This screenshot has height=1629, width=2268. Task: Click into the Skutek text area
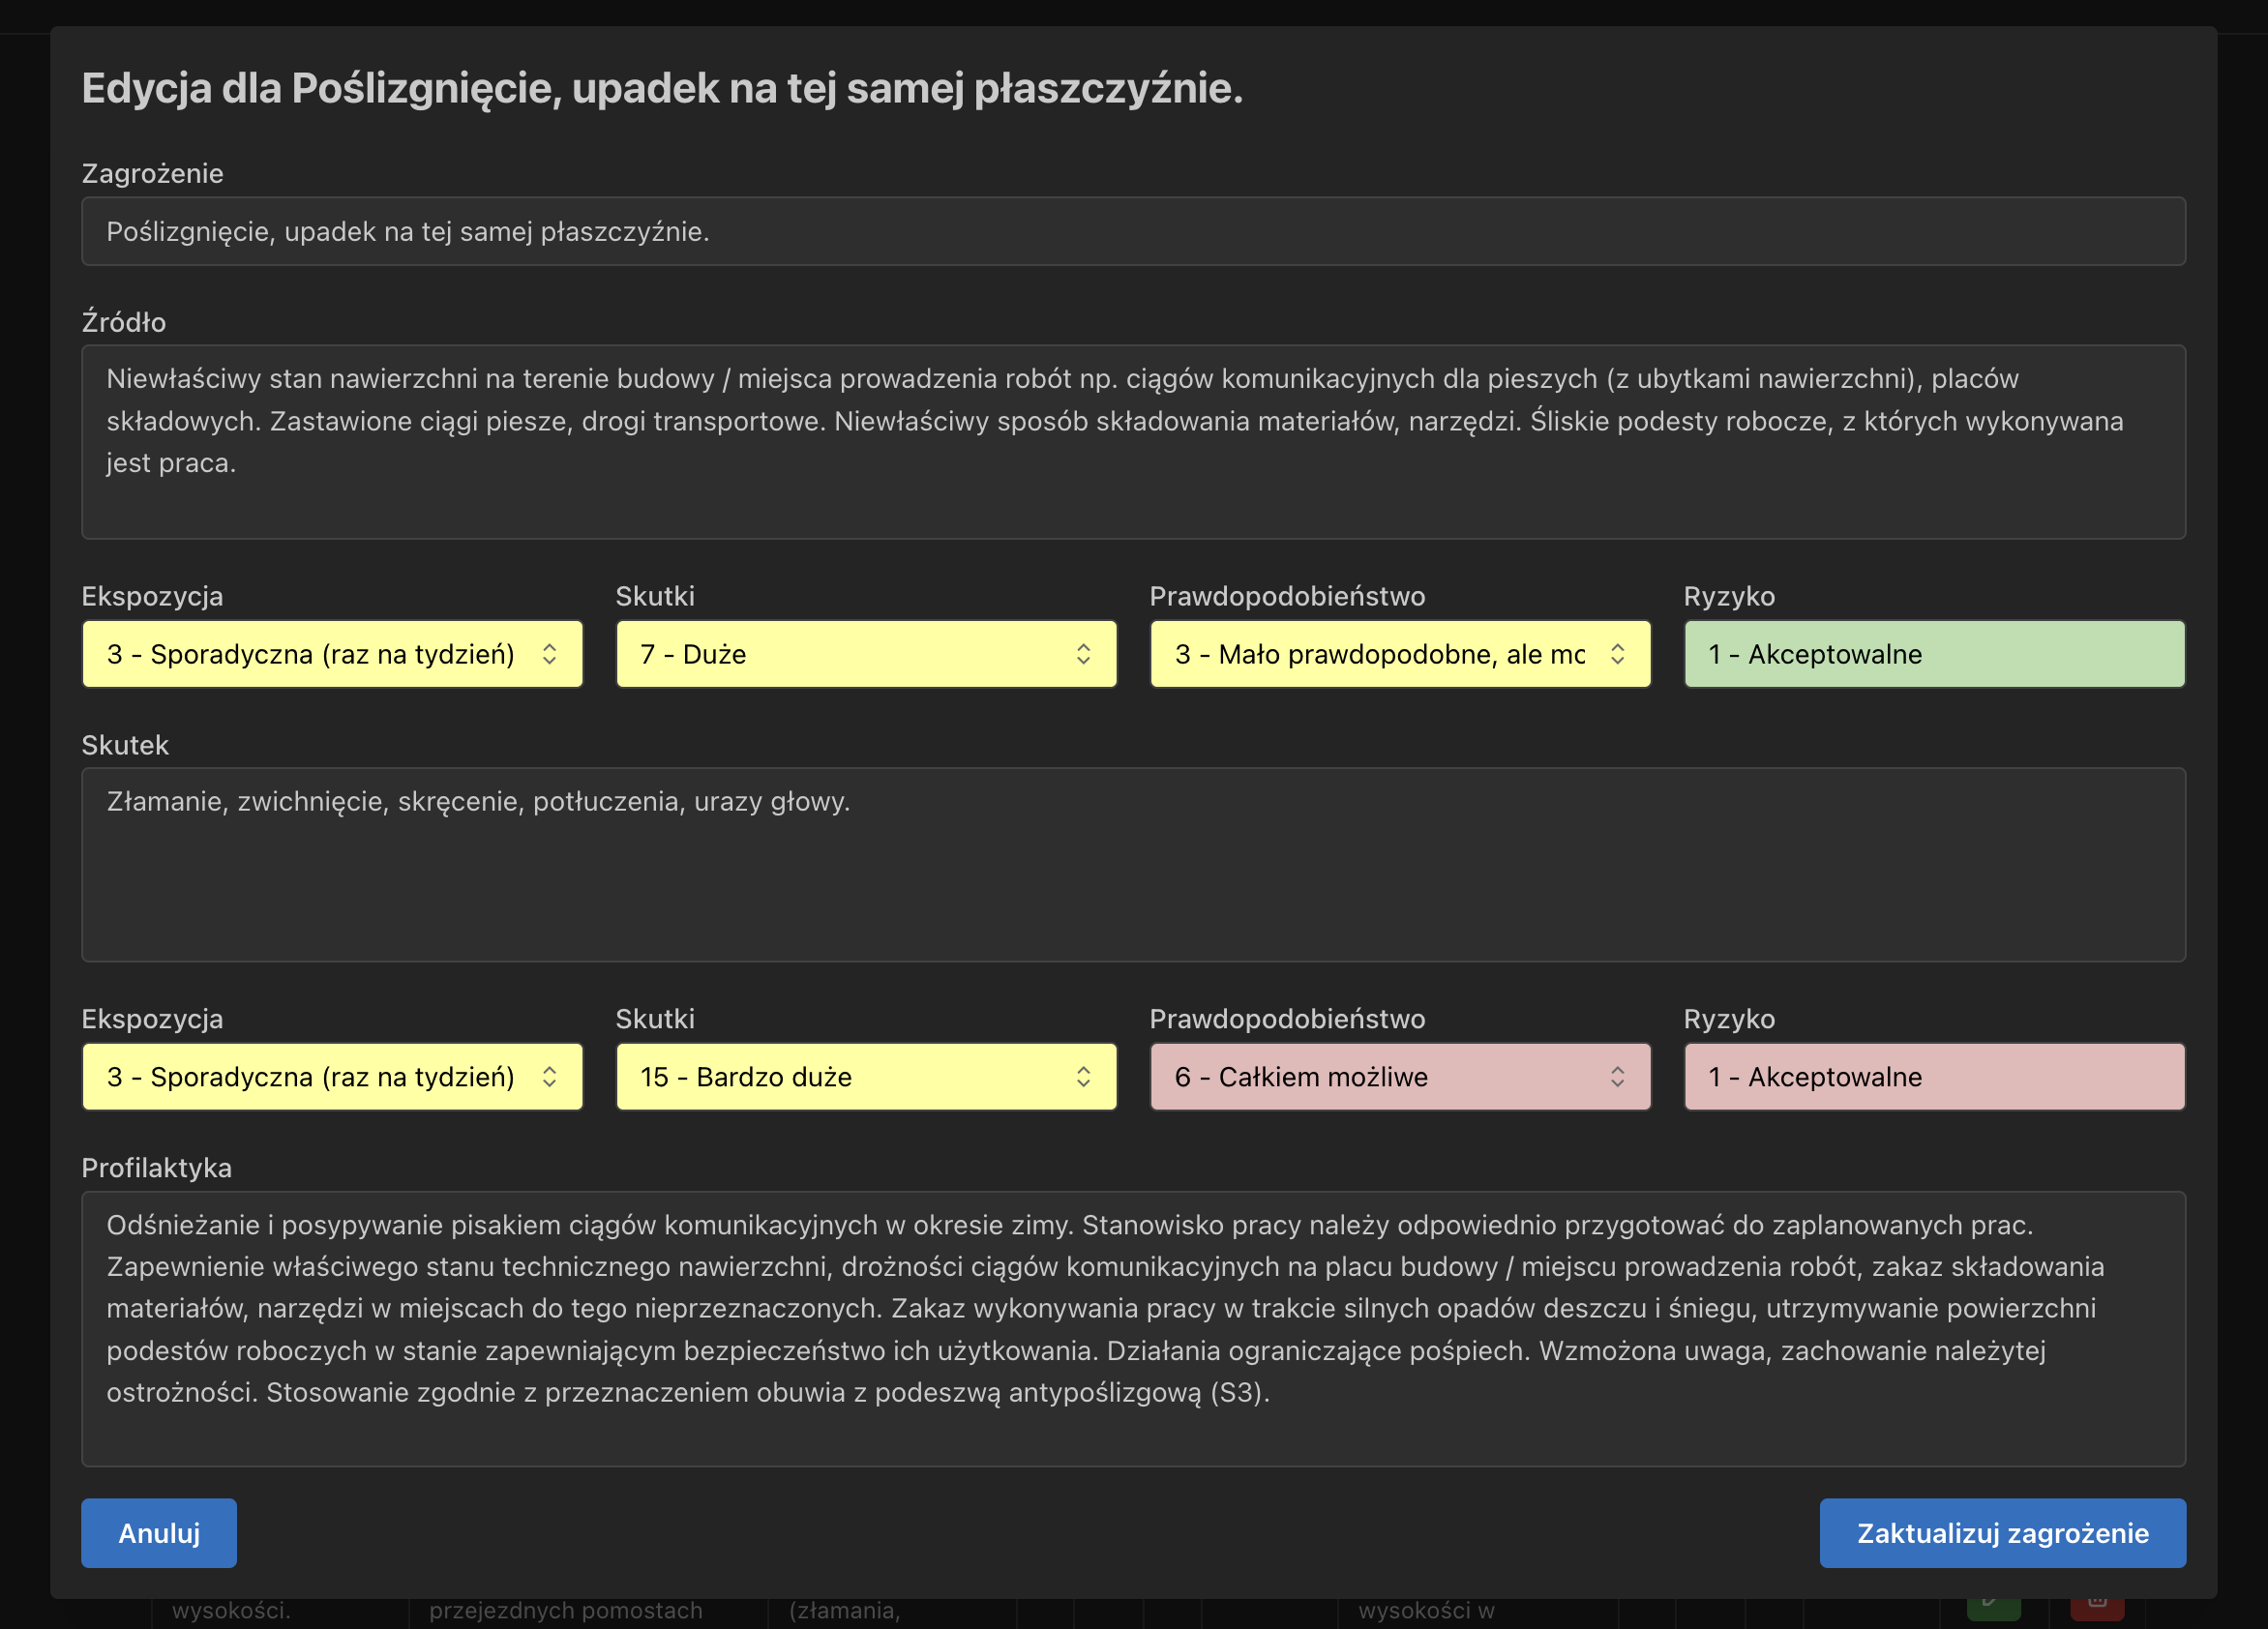coord(1133,865)
